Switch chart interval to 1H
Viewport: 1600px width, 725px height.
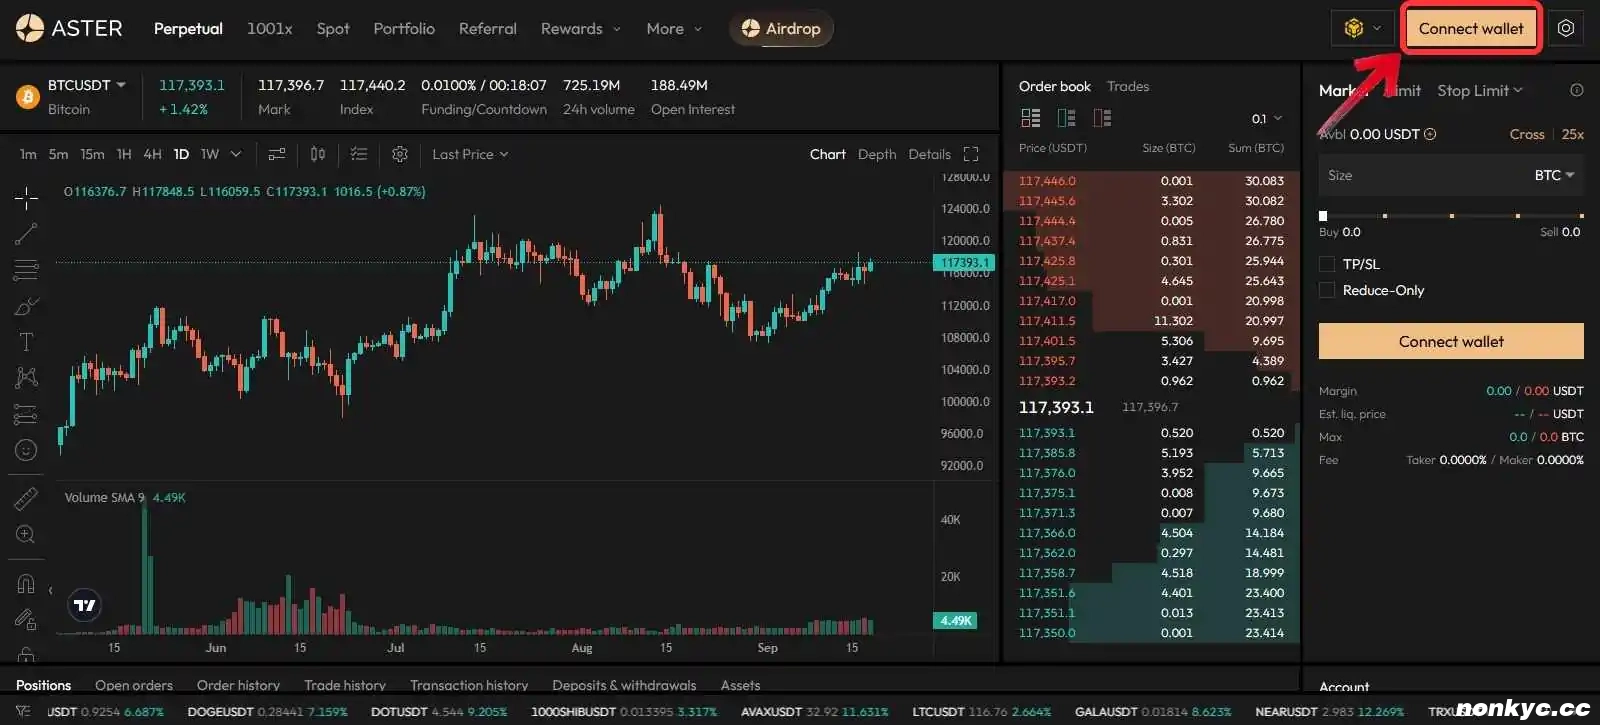click(124, 154)
